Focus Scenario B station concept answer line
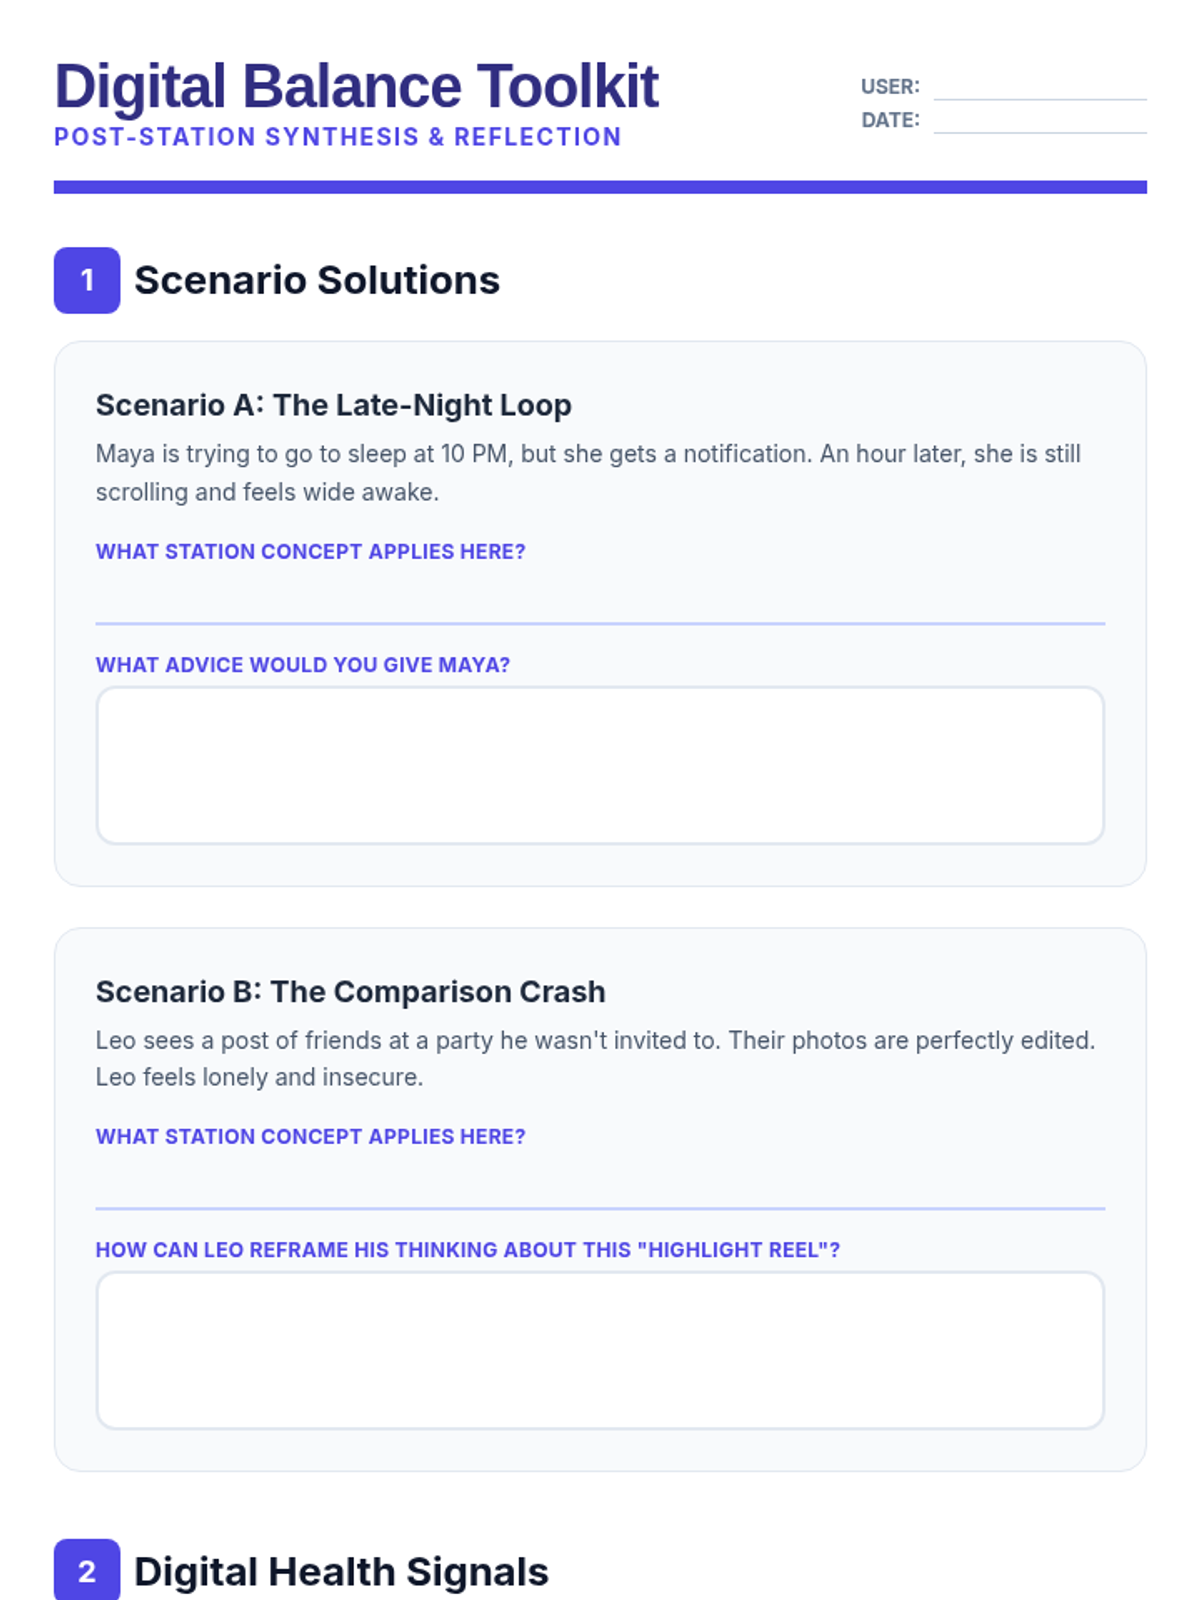The height and width of the screenshot is (1600, 1200). coord(600,1187)
